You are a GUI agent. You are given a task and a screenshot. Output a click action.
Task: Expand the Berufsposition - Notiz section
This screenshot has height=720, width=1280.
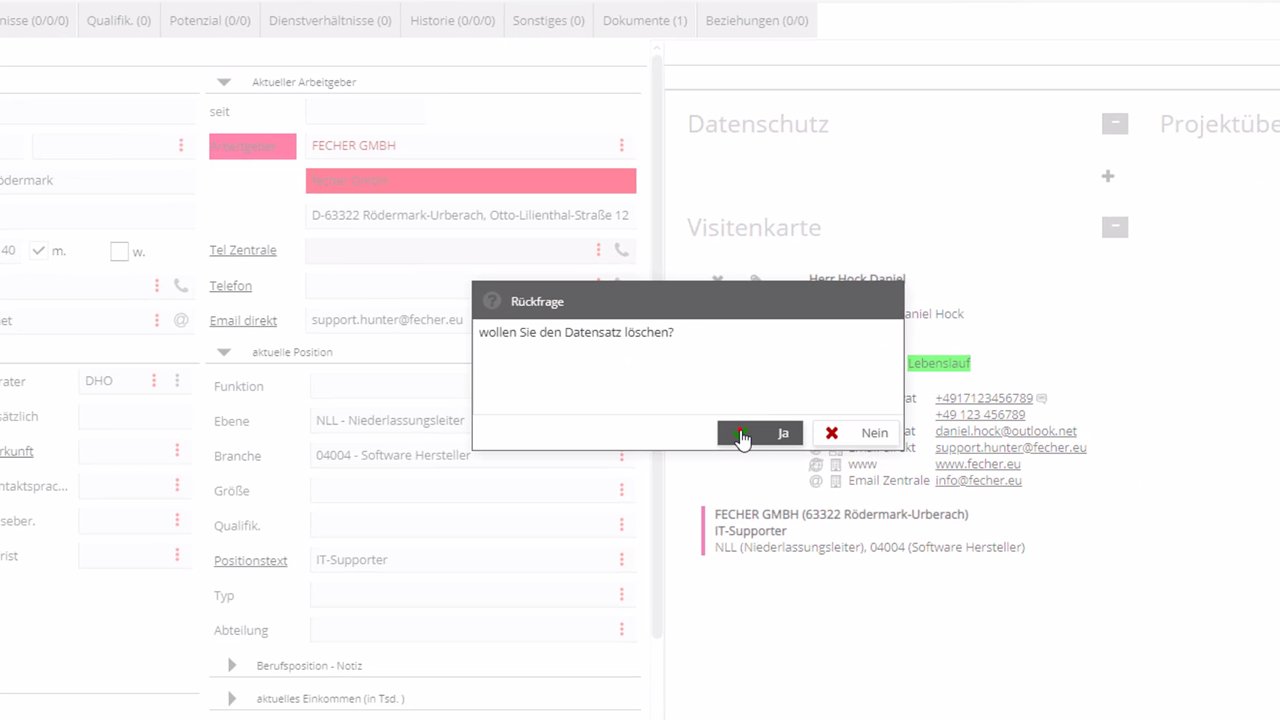(232, 665)
